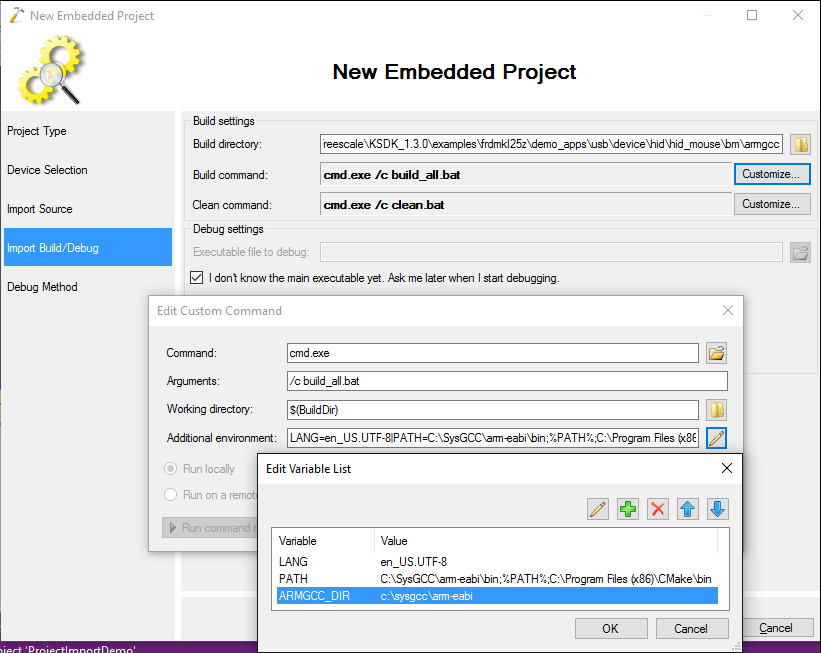Click the 'en_US.UTF-8' value cell
Viewport: 821px width, 653px height.
[x=414, y=562]
